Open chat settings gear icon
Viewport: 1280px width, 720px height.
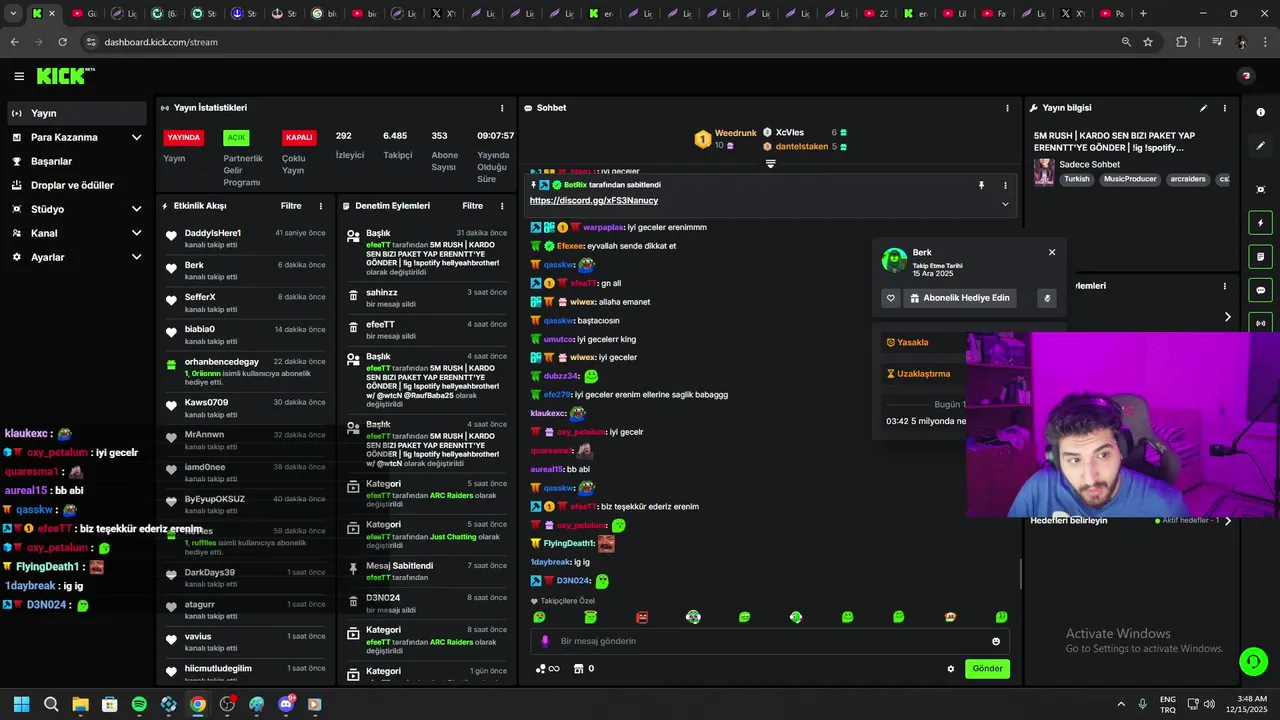coord(951,669)
